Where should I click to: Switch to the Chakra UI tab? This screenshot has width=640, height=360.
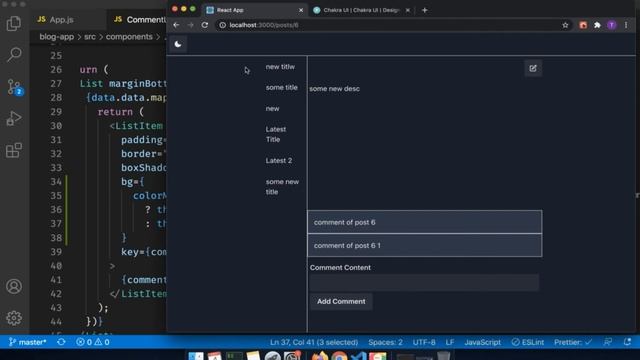coord(361,10)
